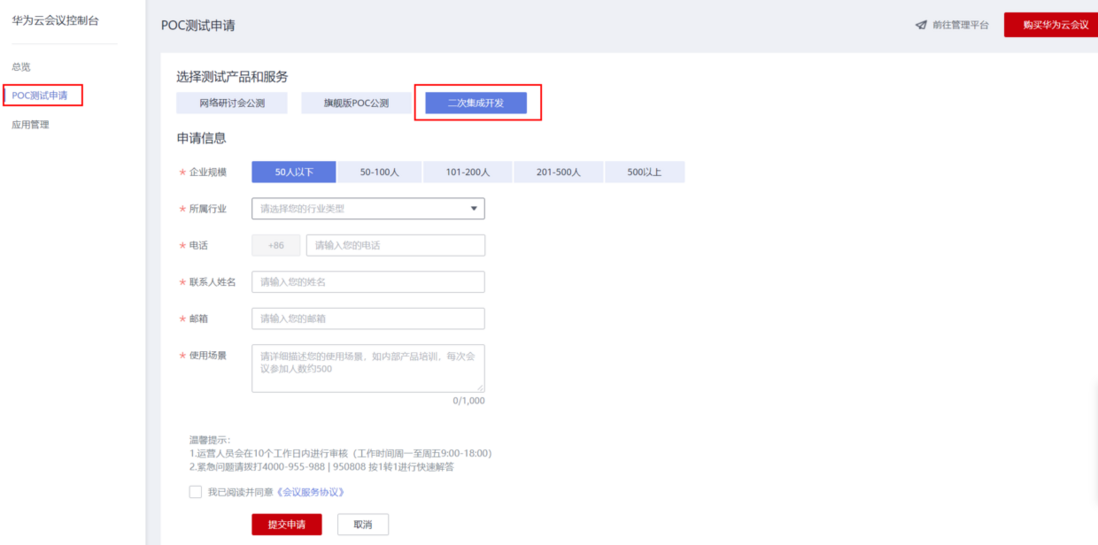1098x545 pixels.
Task: Go to POC测试申请 sidebar item
Action: pos(40,95)
